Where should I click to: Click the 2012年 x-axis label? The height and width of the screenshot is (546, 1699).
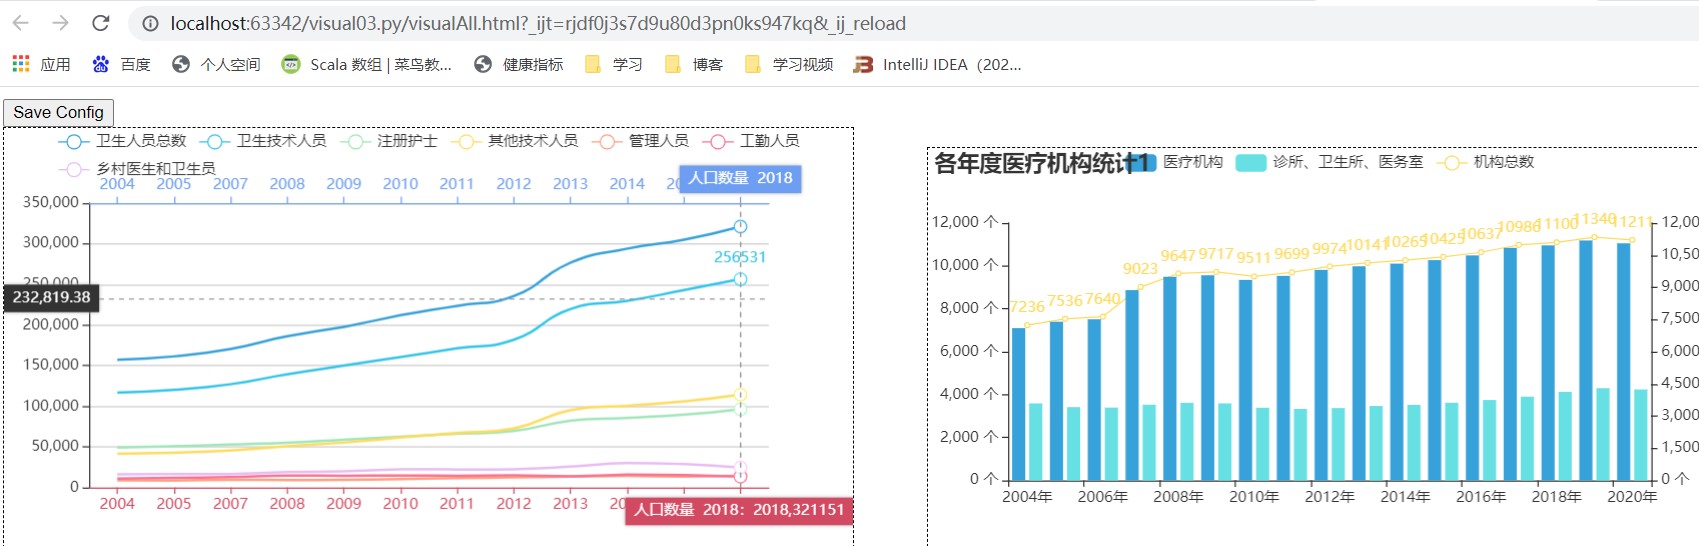point(1330,497)
